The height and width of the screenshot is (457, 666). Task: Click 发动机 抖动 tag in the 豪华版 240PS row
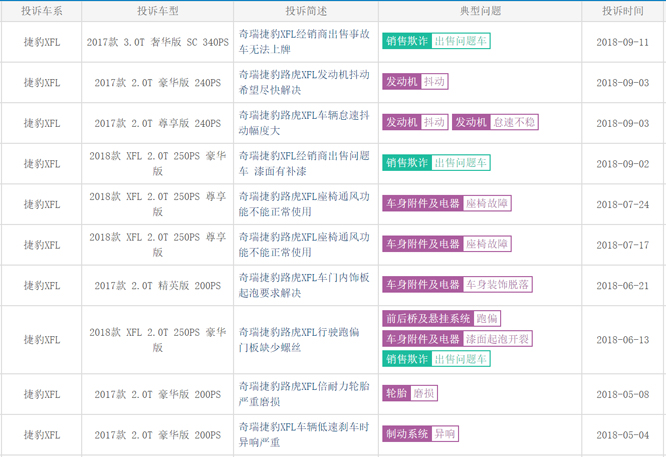tap(415, 82)
